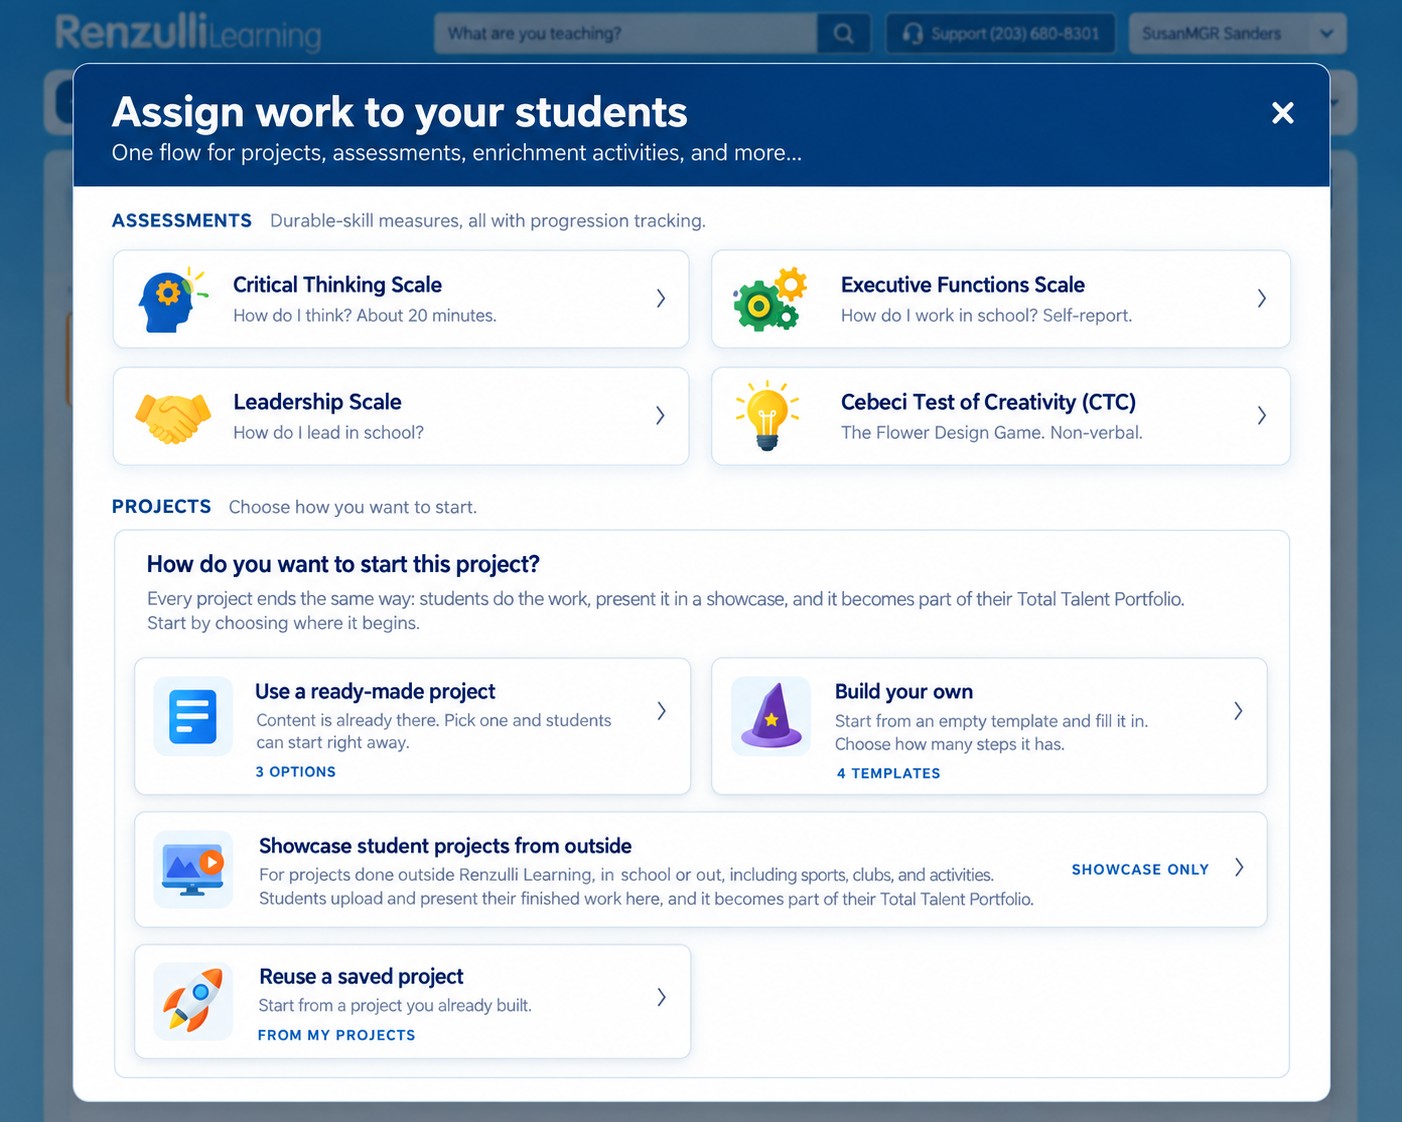Click the SHOWCASE ONLY label
Image resolution: width=1402 pixels, height=1122 pixels.
(x=1140, y=870)
